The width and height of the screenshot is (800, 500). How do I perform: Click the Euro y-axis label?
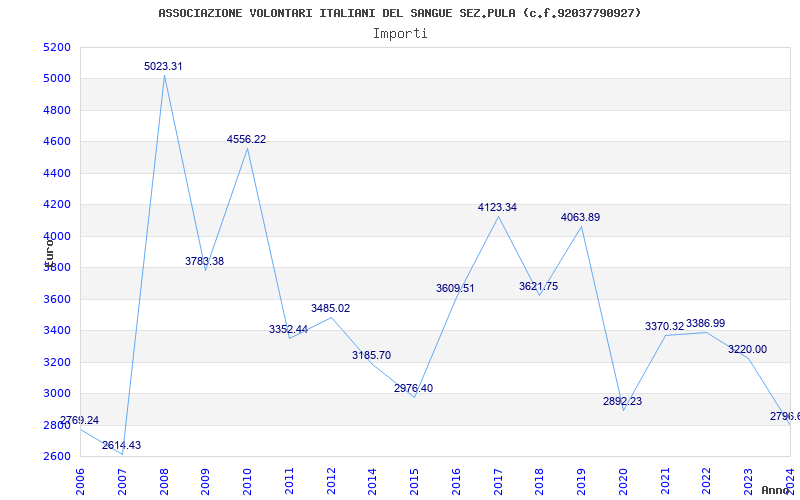pos(49,252)
